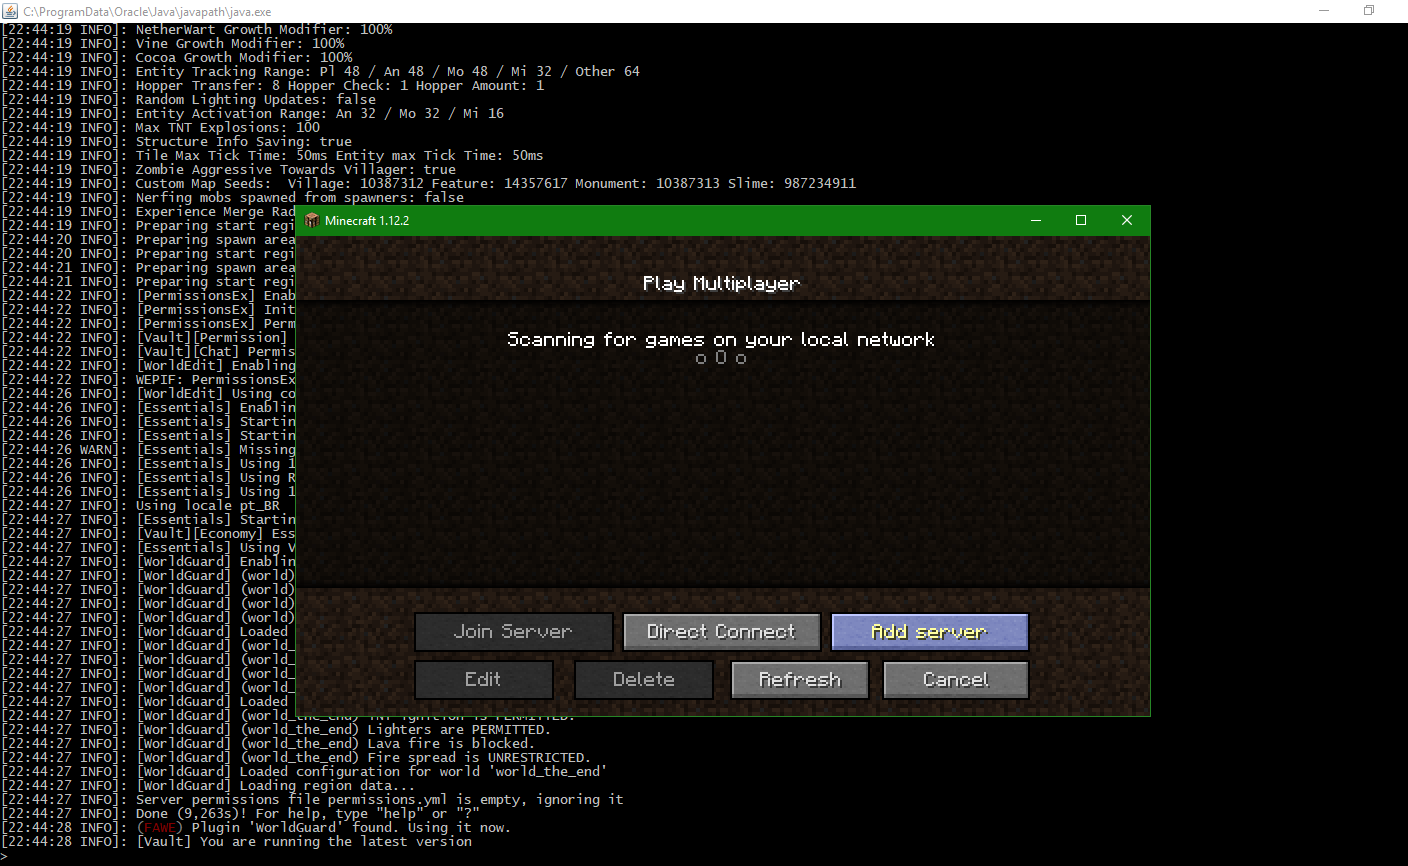
Task: Click the Minecraft crafting table title icon
Action: pos(312,220)
